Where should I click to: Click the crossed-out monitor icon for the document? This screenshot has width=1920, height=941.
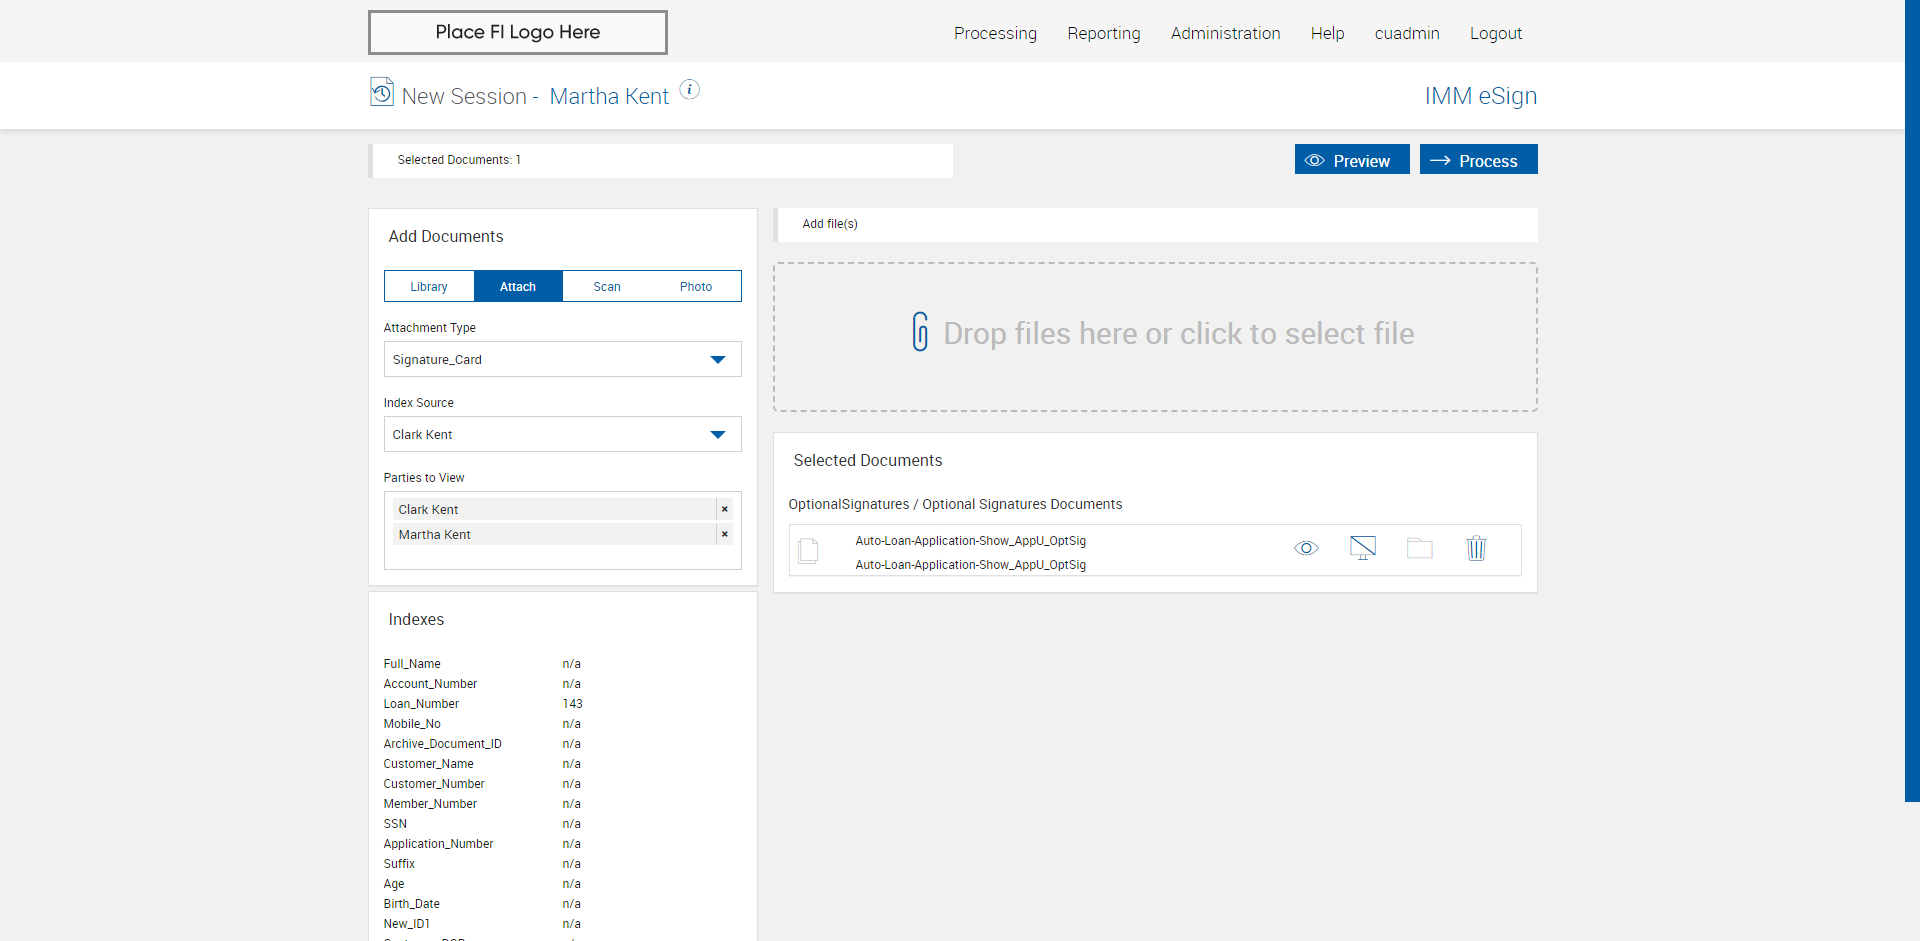pyautogui.click(x=1362, y=548)
